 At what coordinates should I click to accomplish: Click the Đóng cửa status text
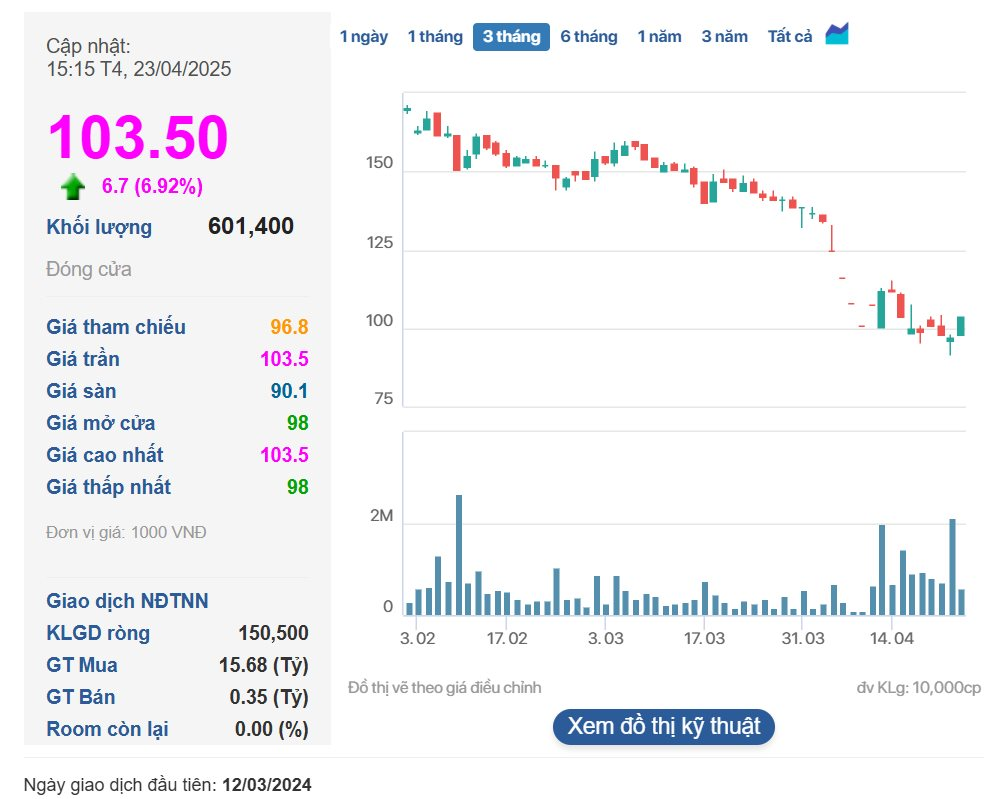[x=89, y=270]
